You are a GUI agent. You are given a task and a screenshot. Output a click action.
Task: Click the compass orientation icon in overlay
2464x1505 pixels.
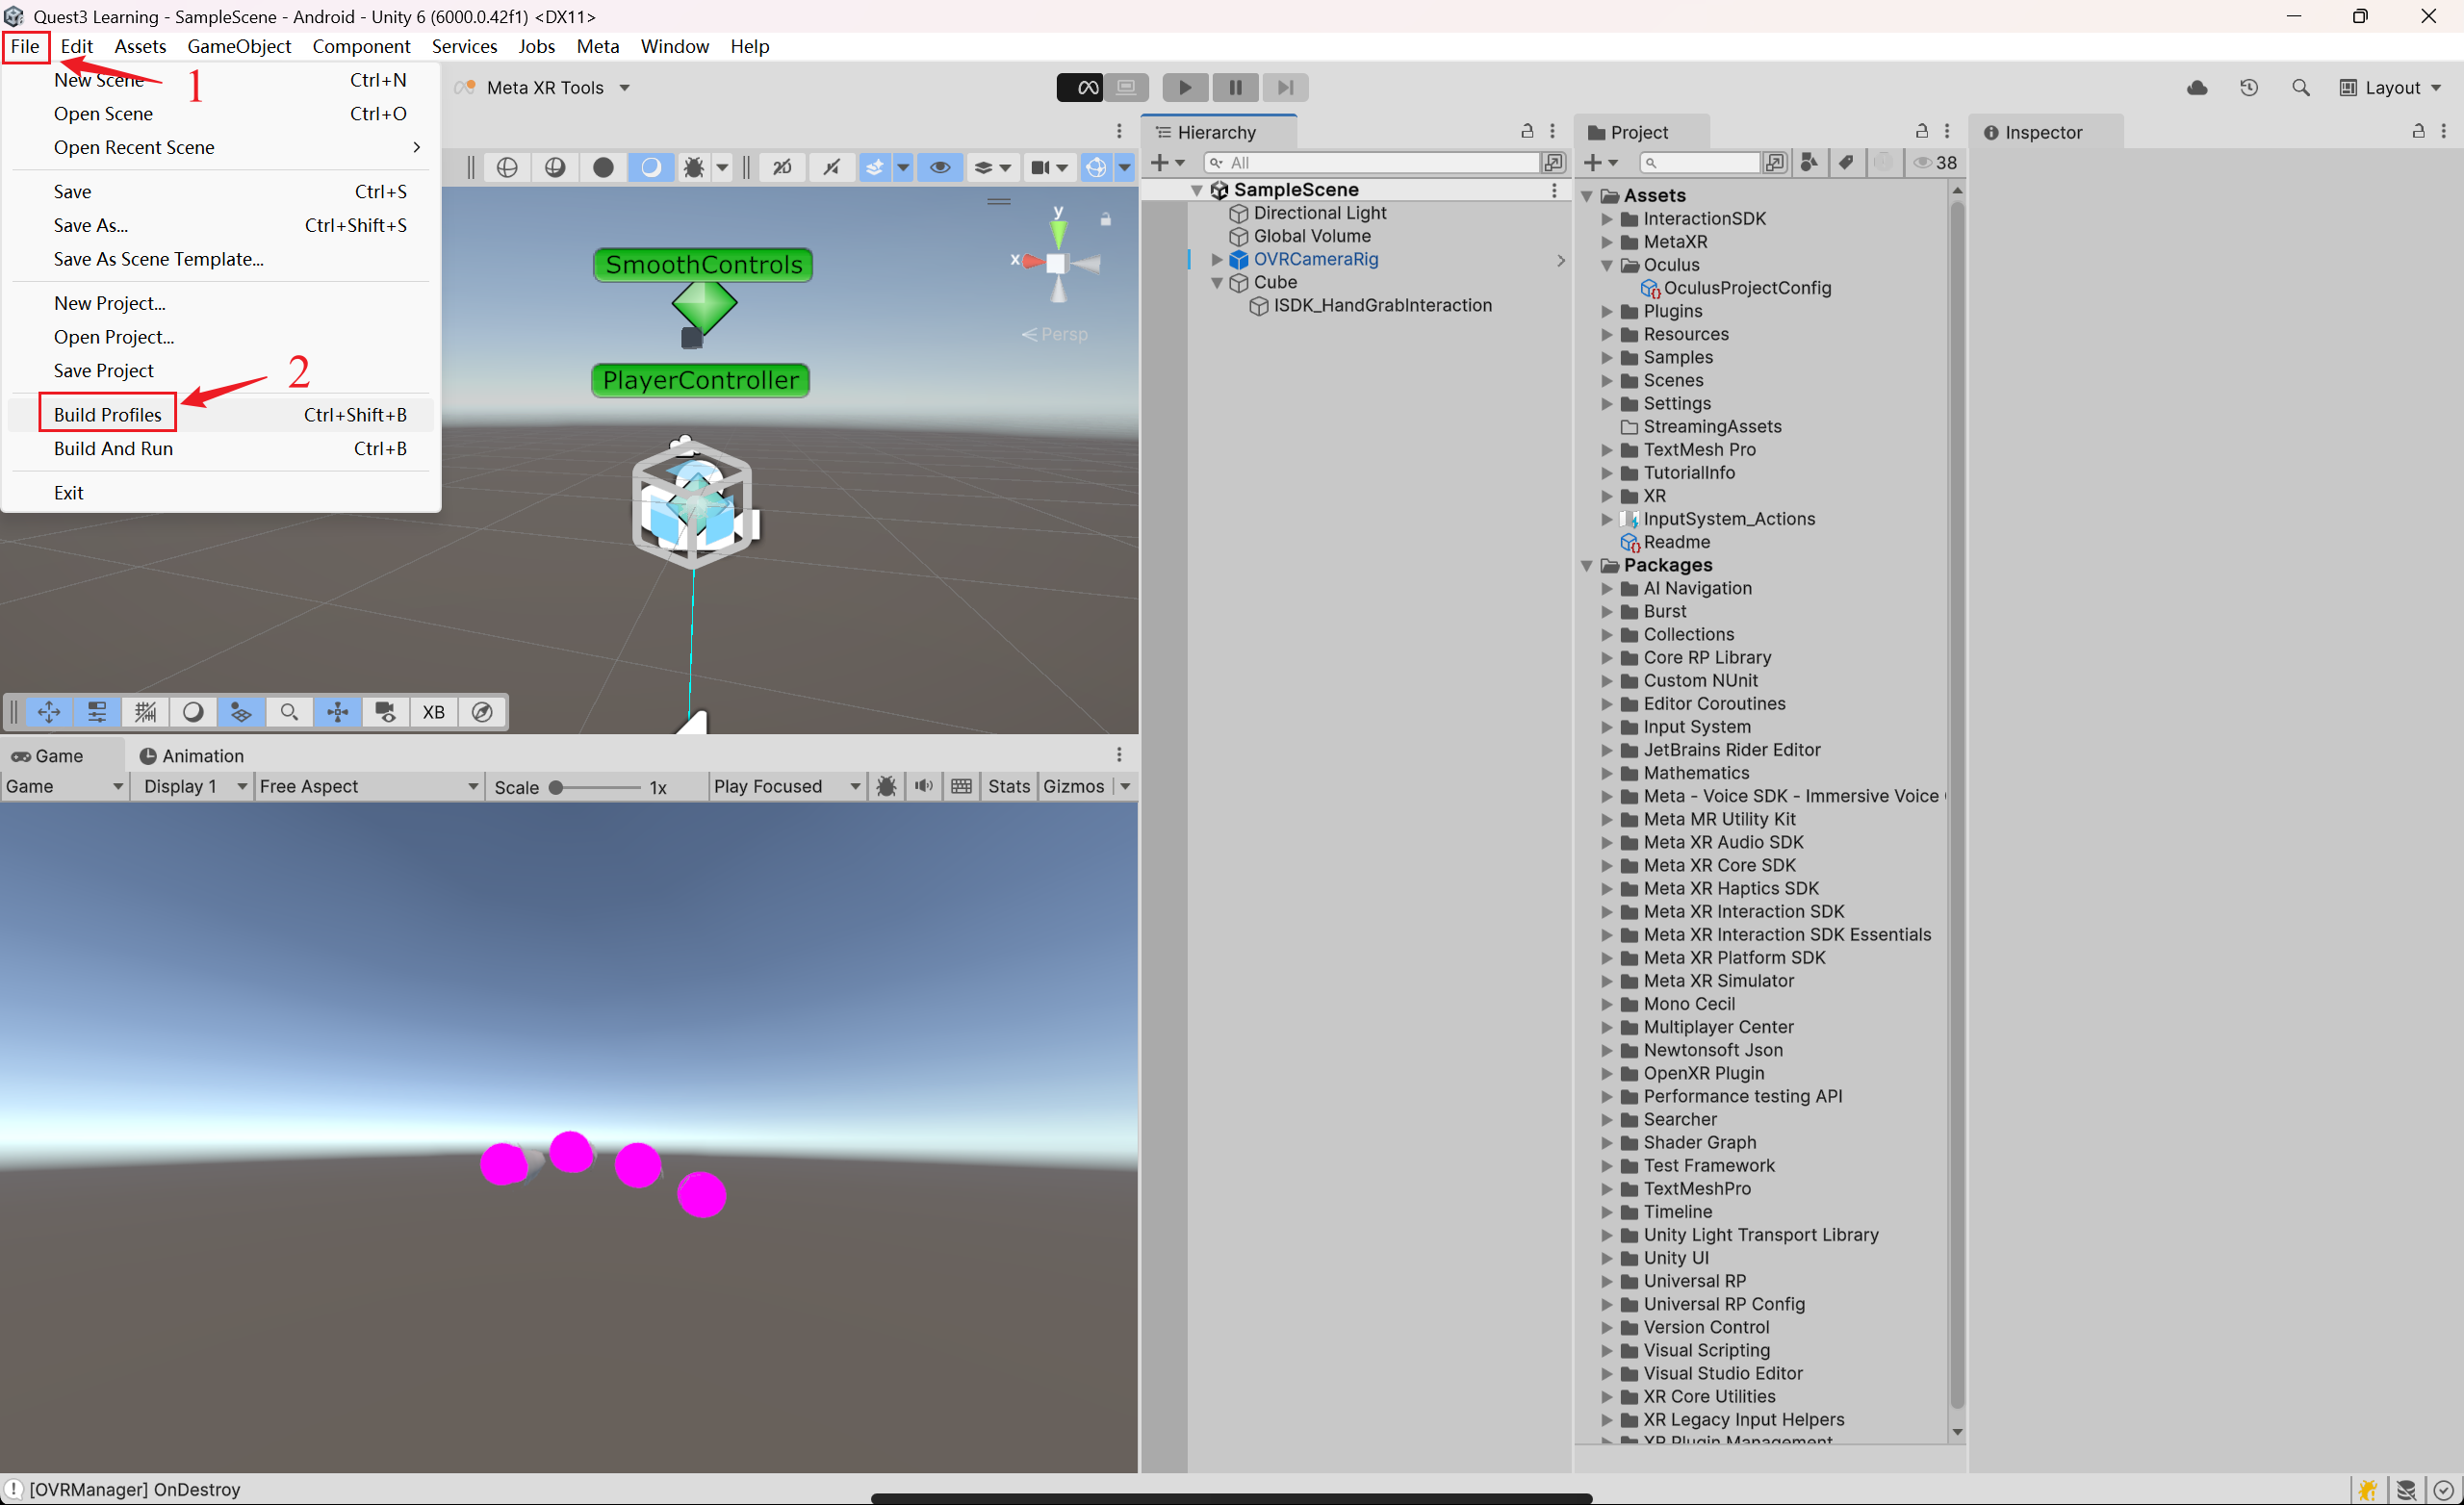482,712
